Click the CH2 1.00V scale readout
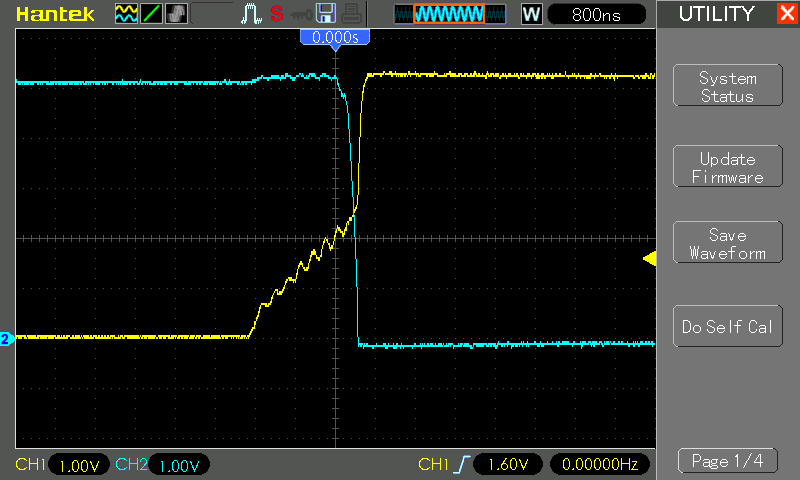 (x=179, y=465)
